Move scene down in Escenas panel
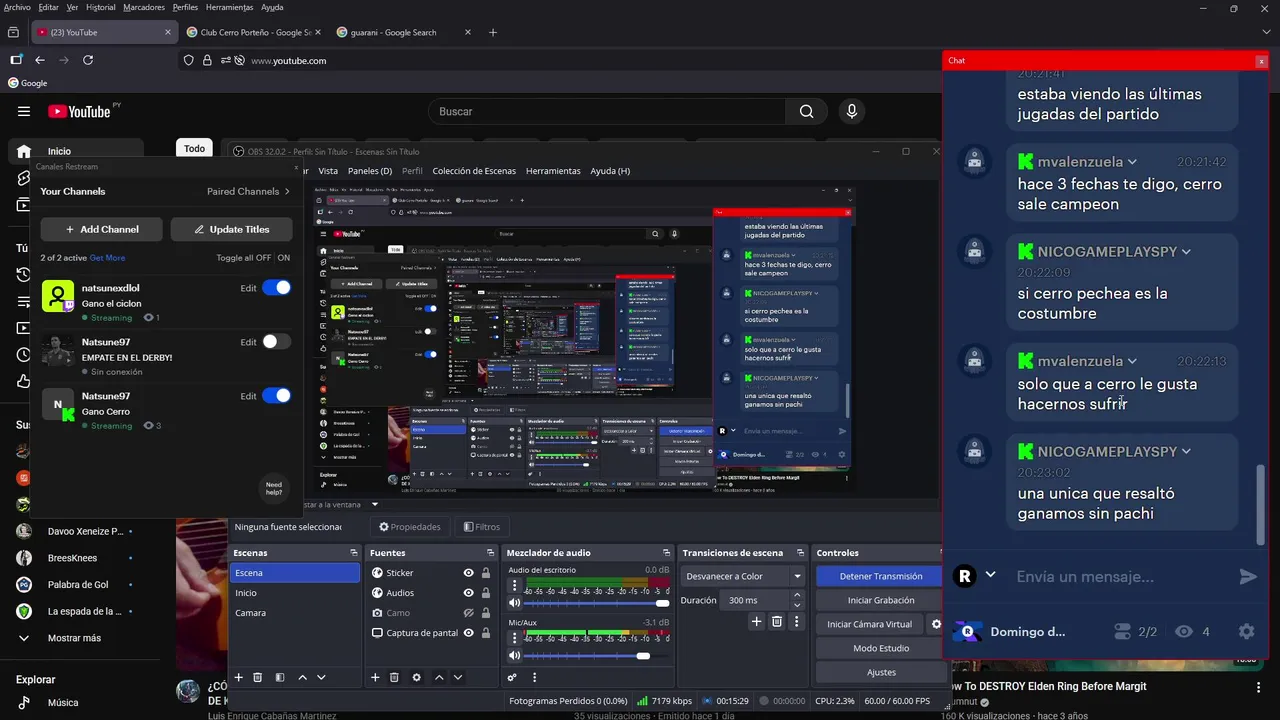1280x720 pixels. click(321, 677)
